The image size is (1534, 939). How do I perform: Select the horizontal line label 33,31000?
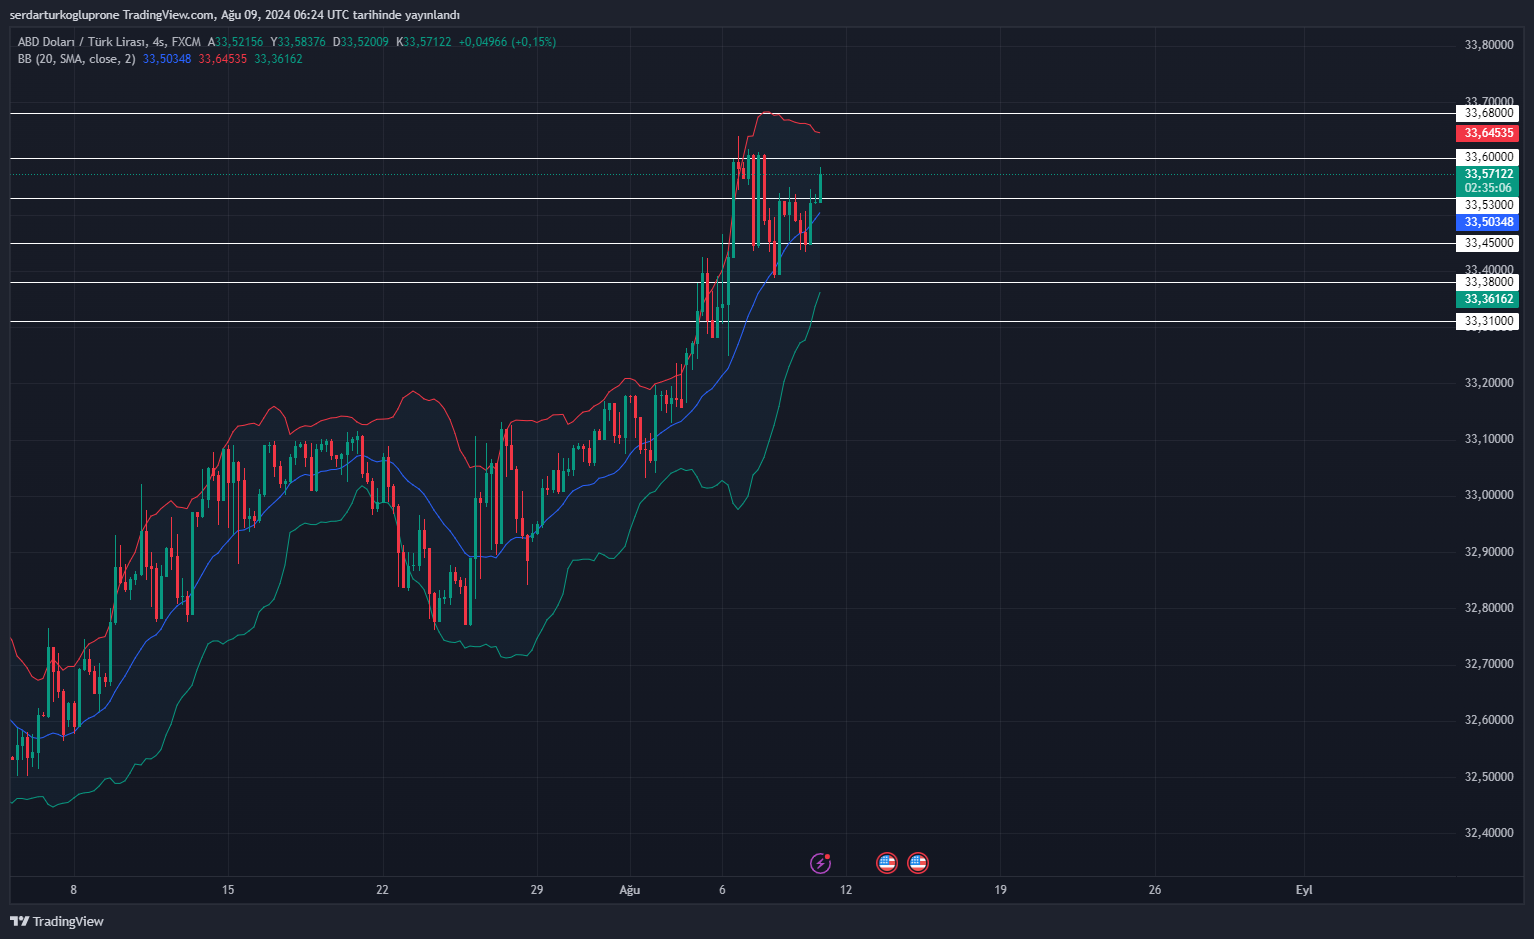click(x=1488, y=321)
